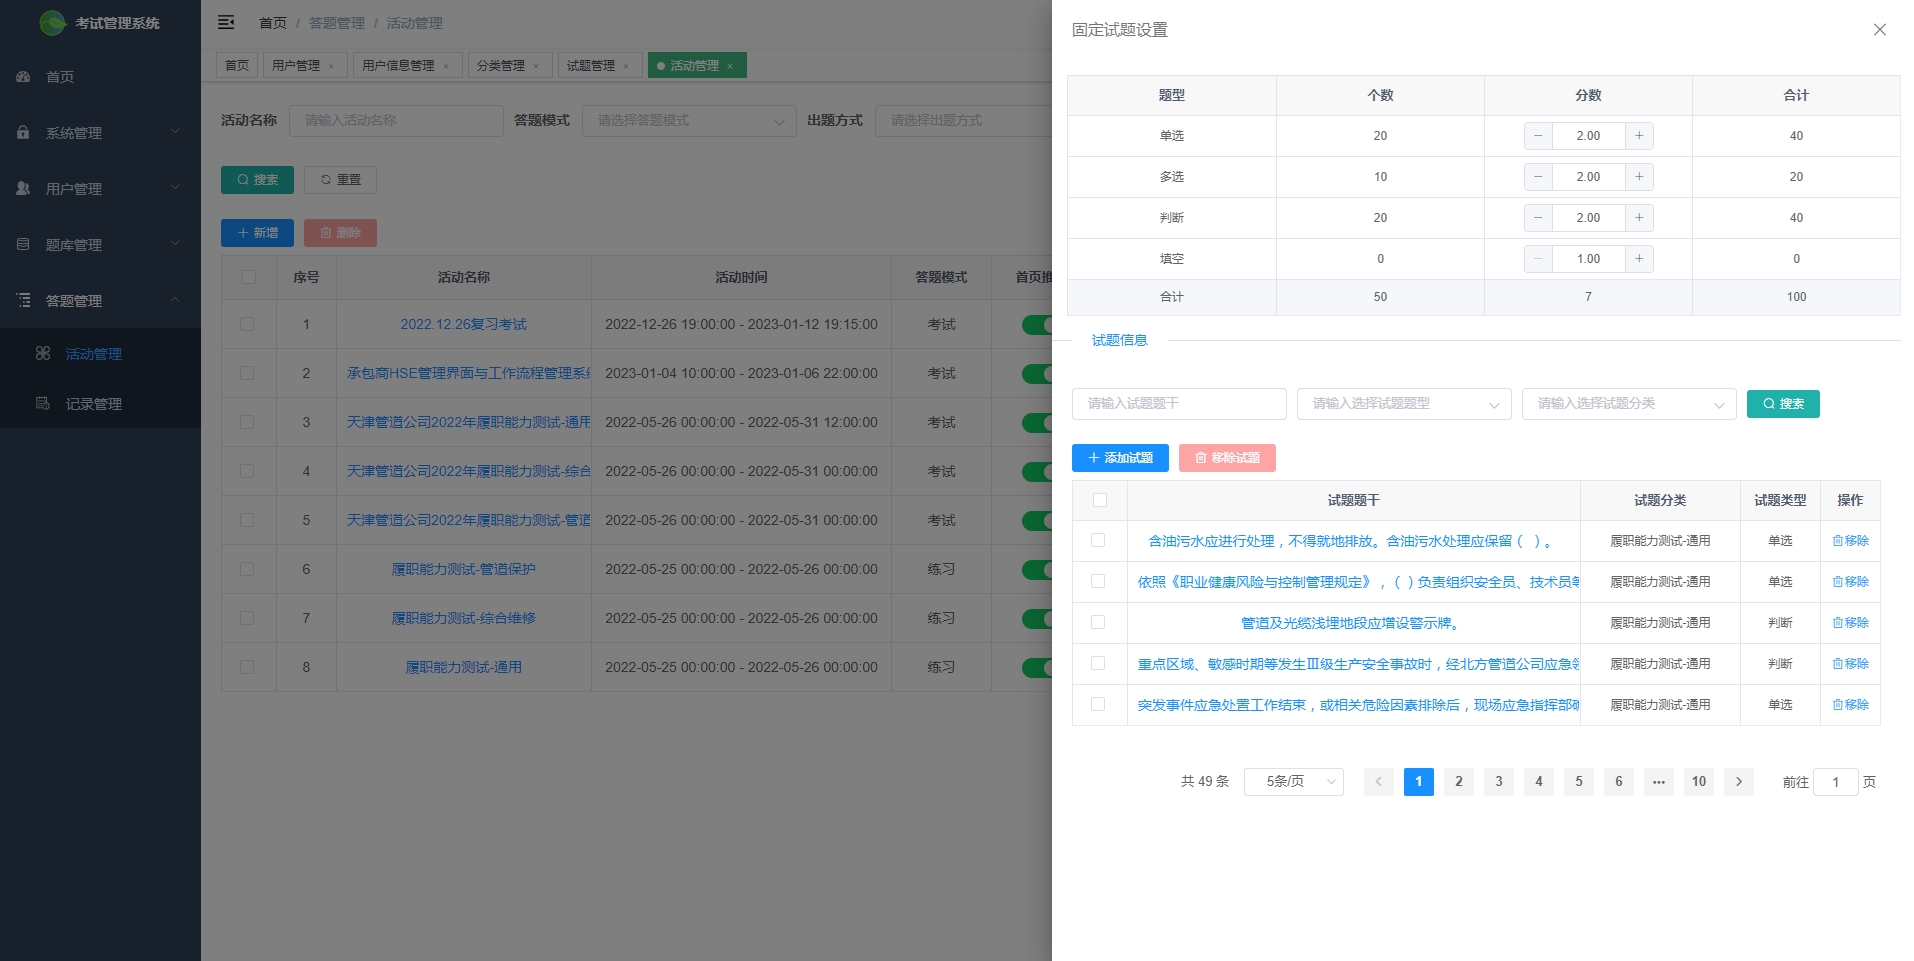This screenshot has width=1914, height=961.
Task: Close the 用户管理 tab with its x
Action: click(331, 66)
